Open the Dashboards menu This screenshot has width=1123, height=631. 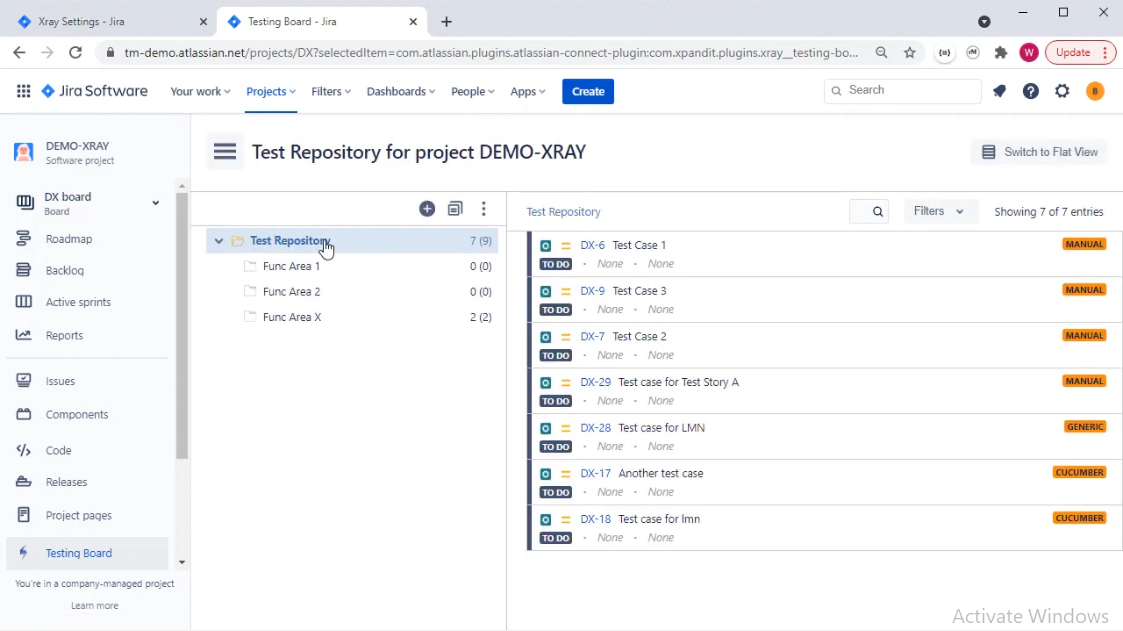[400, 91]
